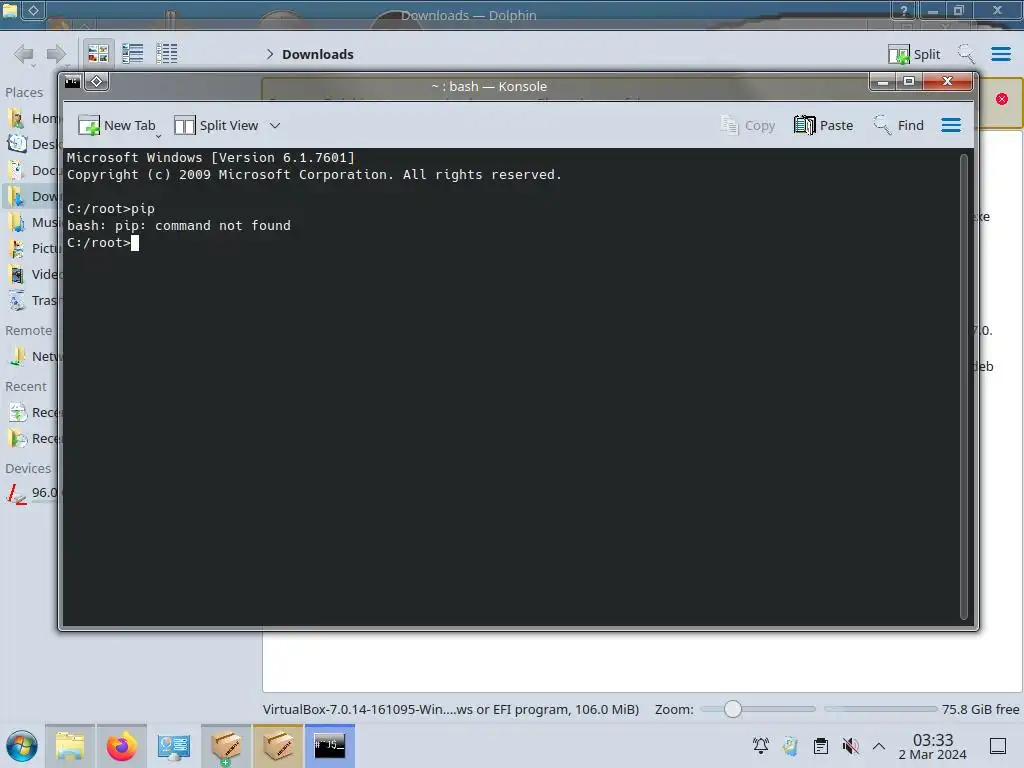1024x768 pixels.
Task: Open Find in Konsole toolbar
Action: (x=899, y=125)
